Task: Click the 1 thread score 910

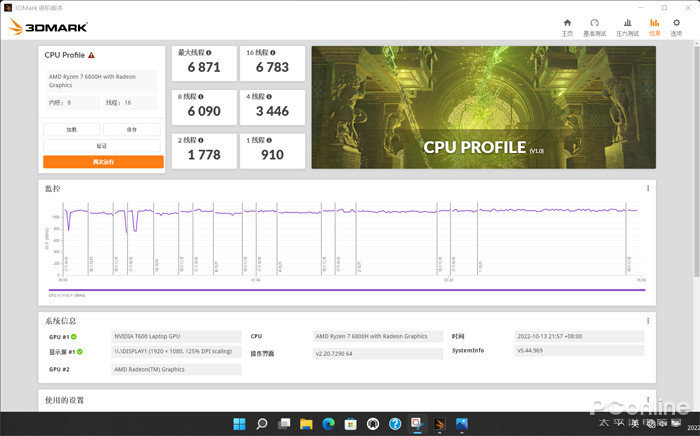Action: pos(272,155)
